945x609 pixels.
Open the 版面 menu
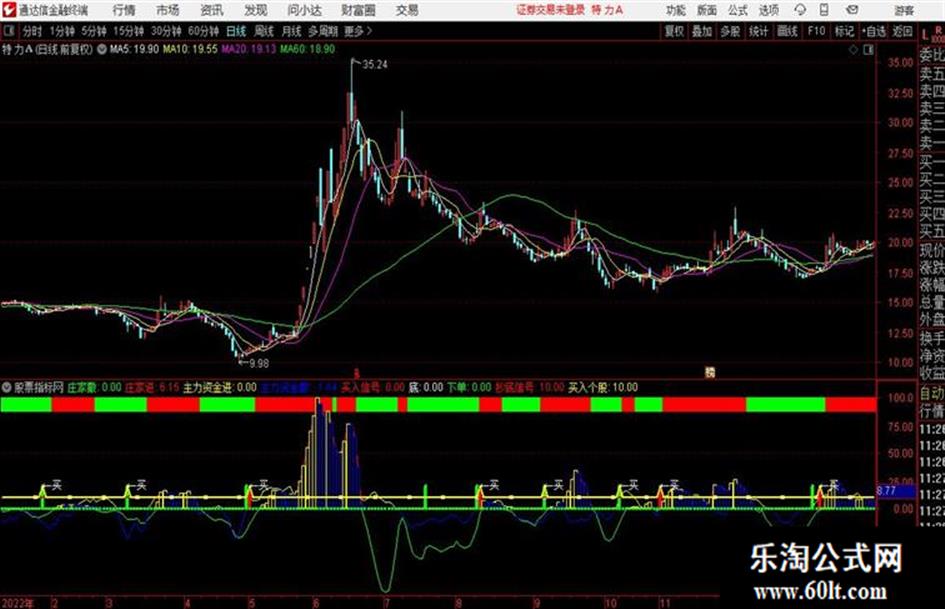(x=707, y=10)
